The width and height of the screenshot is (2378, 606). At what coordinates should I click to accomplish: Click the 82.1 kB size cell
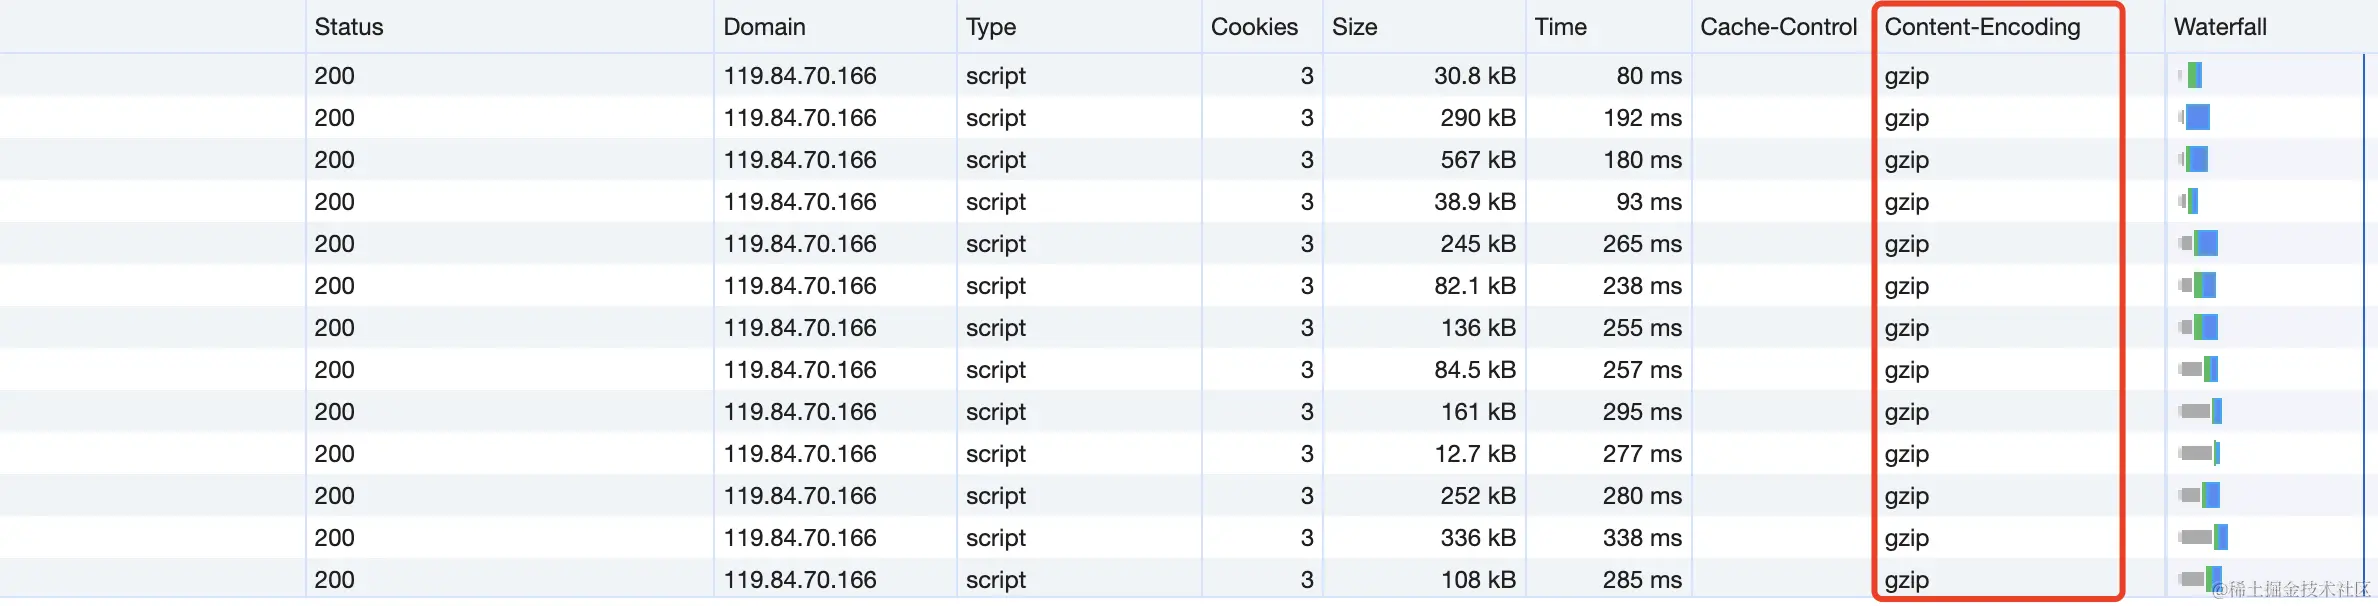point(1474,286)
